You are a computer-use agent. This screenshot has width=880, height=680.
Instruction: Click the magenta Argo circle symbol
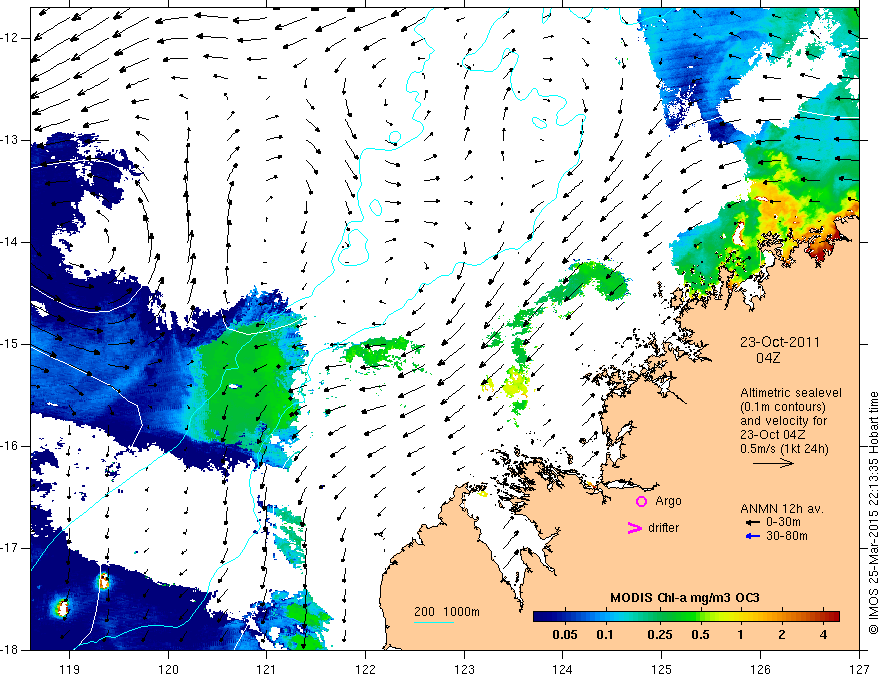coord(641,501)
